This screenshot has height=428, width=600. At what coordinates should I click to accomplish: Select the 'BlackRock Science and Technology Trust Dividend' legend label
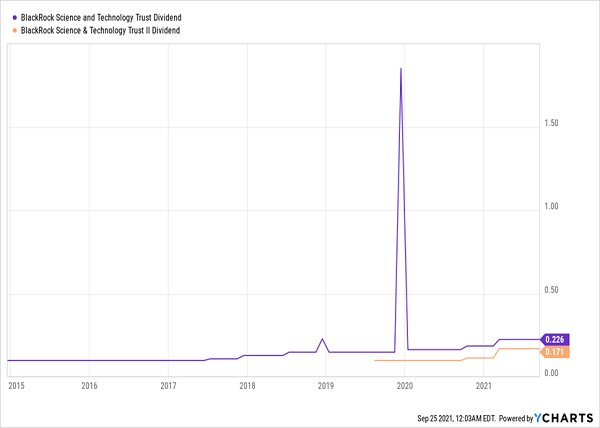pos(101,18)
